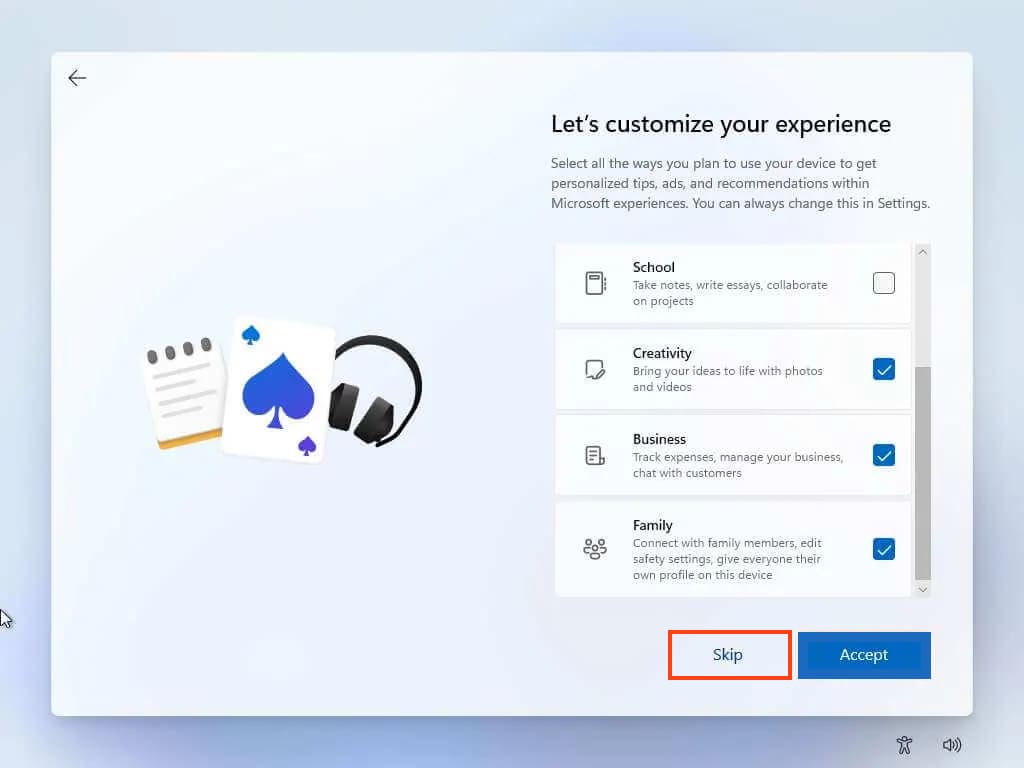Click the Business document icon
Image resolution: width=1024 pixels, height=768 pixels.
[595, 455]
